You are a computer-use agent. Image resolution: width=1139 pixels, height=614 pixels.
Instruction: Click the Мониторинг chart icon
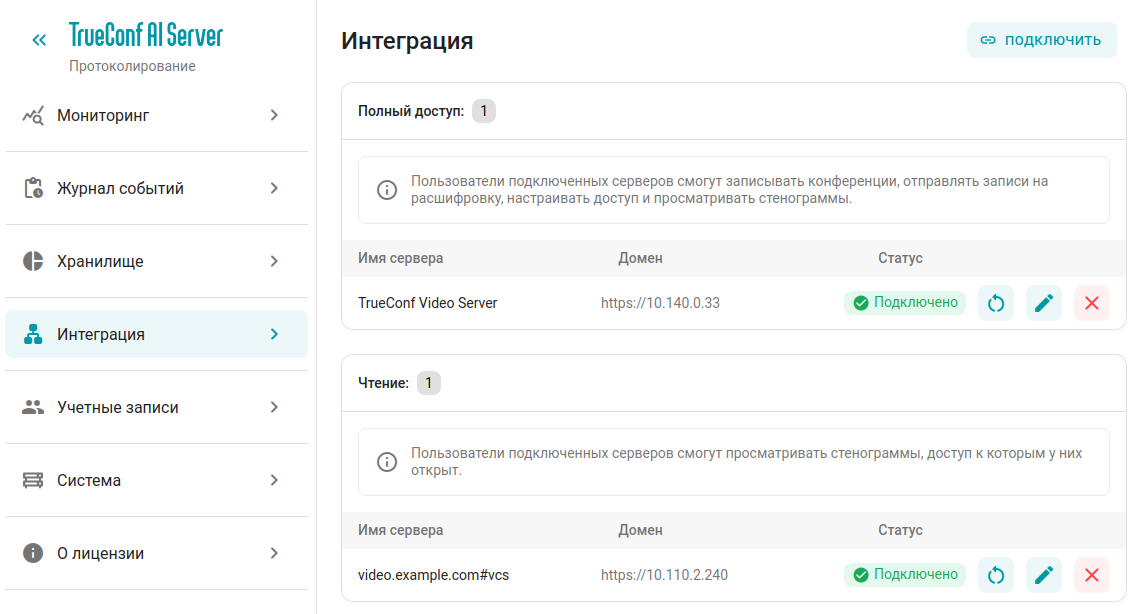(x=33, y=116)
